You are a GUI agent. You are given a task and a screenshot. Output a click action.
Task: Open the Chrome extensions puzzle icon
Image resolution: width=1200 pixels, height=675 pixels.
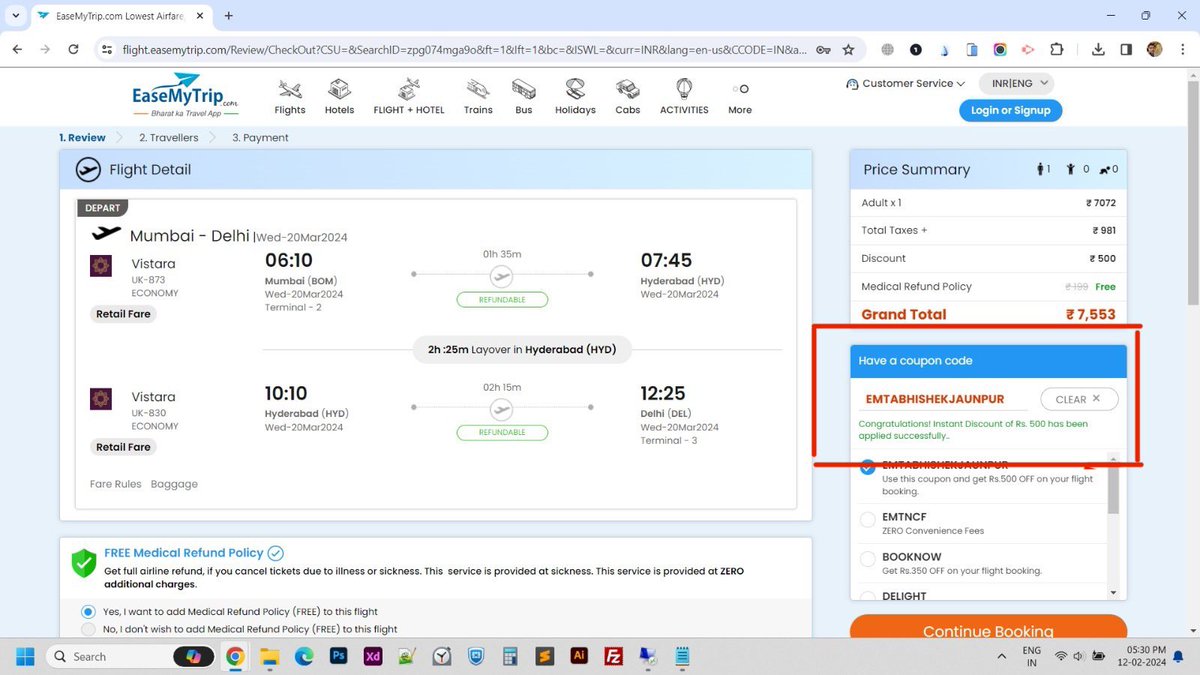1056,49
